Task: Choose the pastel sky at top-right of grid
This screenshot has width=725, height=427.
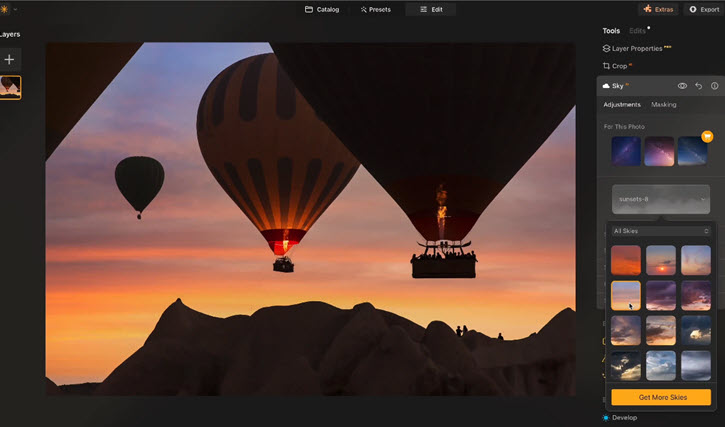Action: click(696, 260)
